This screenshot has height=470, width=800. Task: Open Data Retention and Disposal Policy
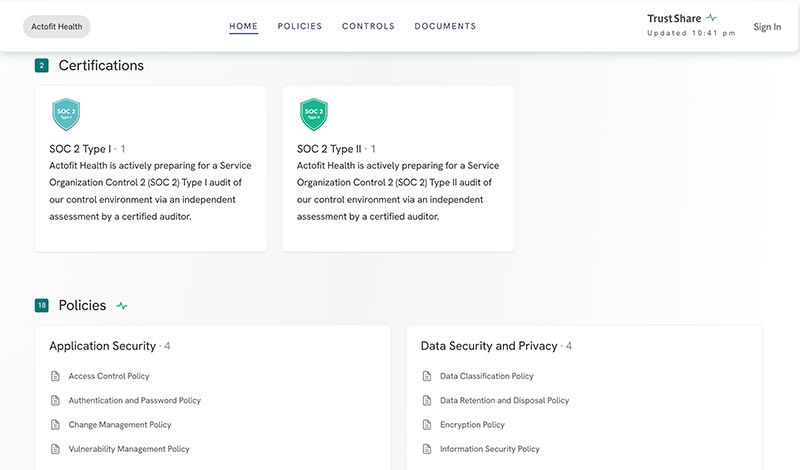(505, 401)
